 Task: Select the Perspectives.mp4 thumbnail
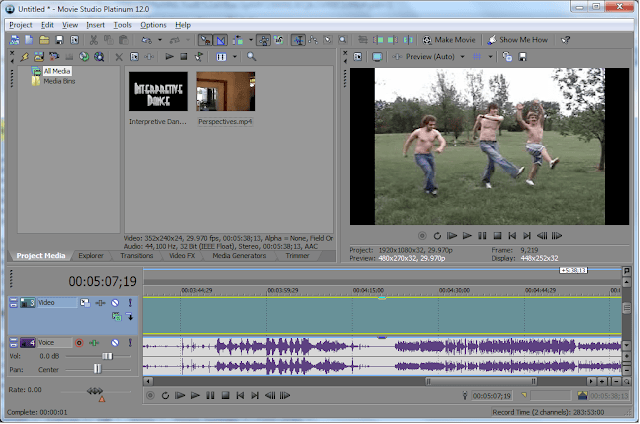point(225,91)
